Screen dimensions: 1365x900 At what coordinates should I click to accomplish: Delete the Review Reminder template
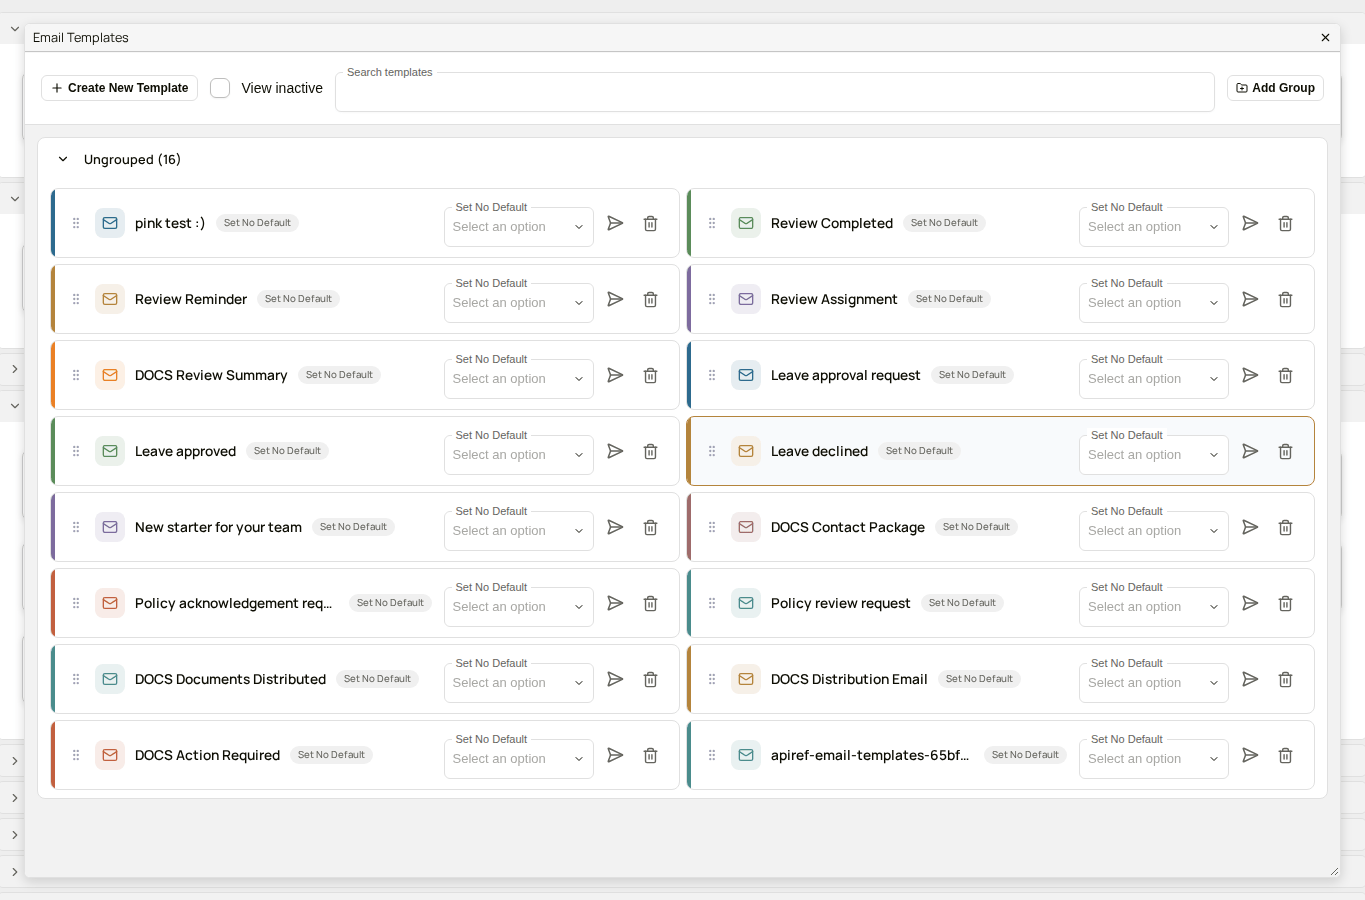click(x=650, y=299)
